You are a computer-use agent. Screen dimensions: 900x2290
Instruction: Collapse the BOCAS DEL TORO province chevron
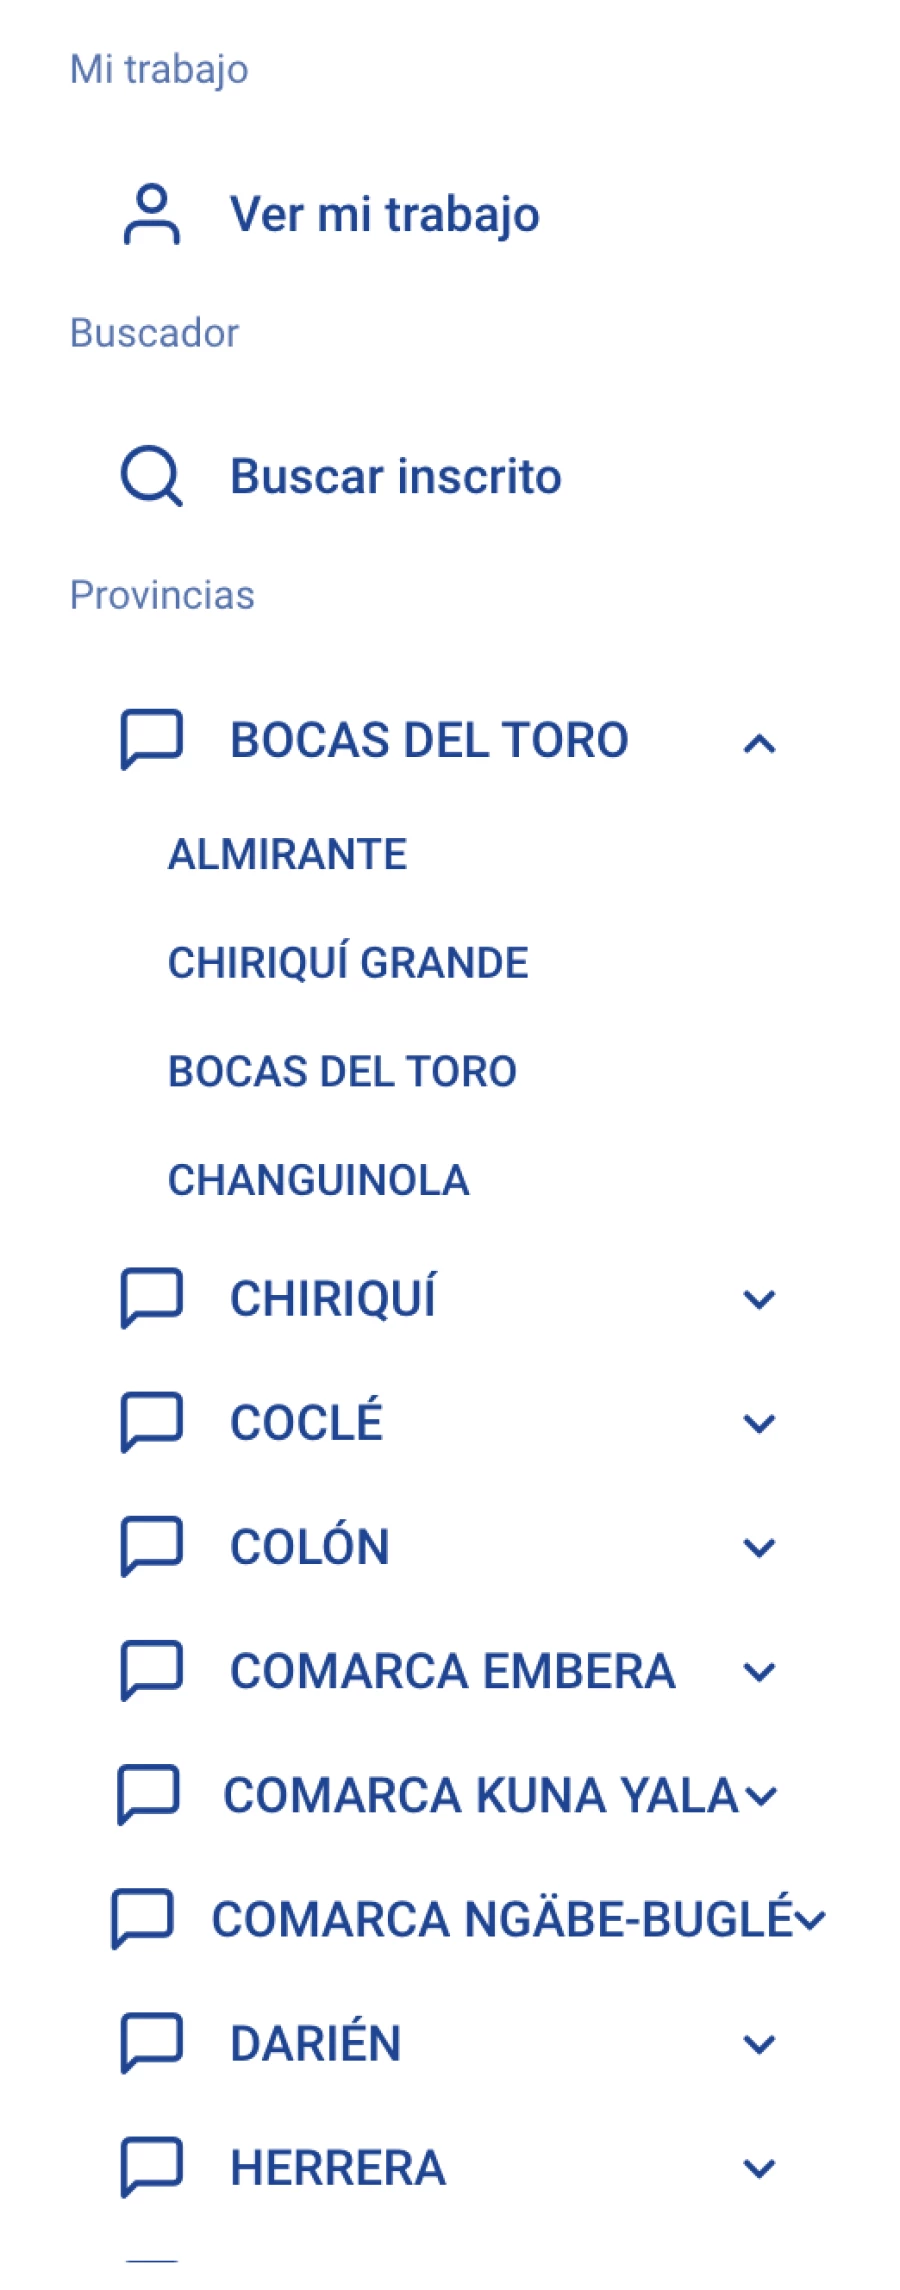click(760, 743)
